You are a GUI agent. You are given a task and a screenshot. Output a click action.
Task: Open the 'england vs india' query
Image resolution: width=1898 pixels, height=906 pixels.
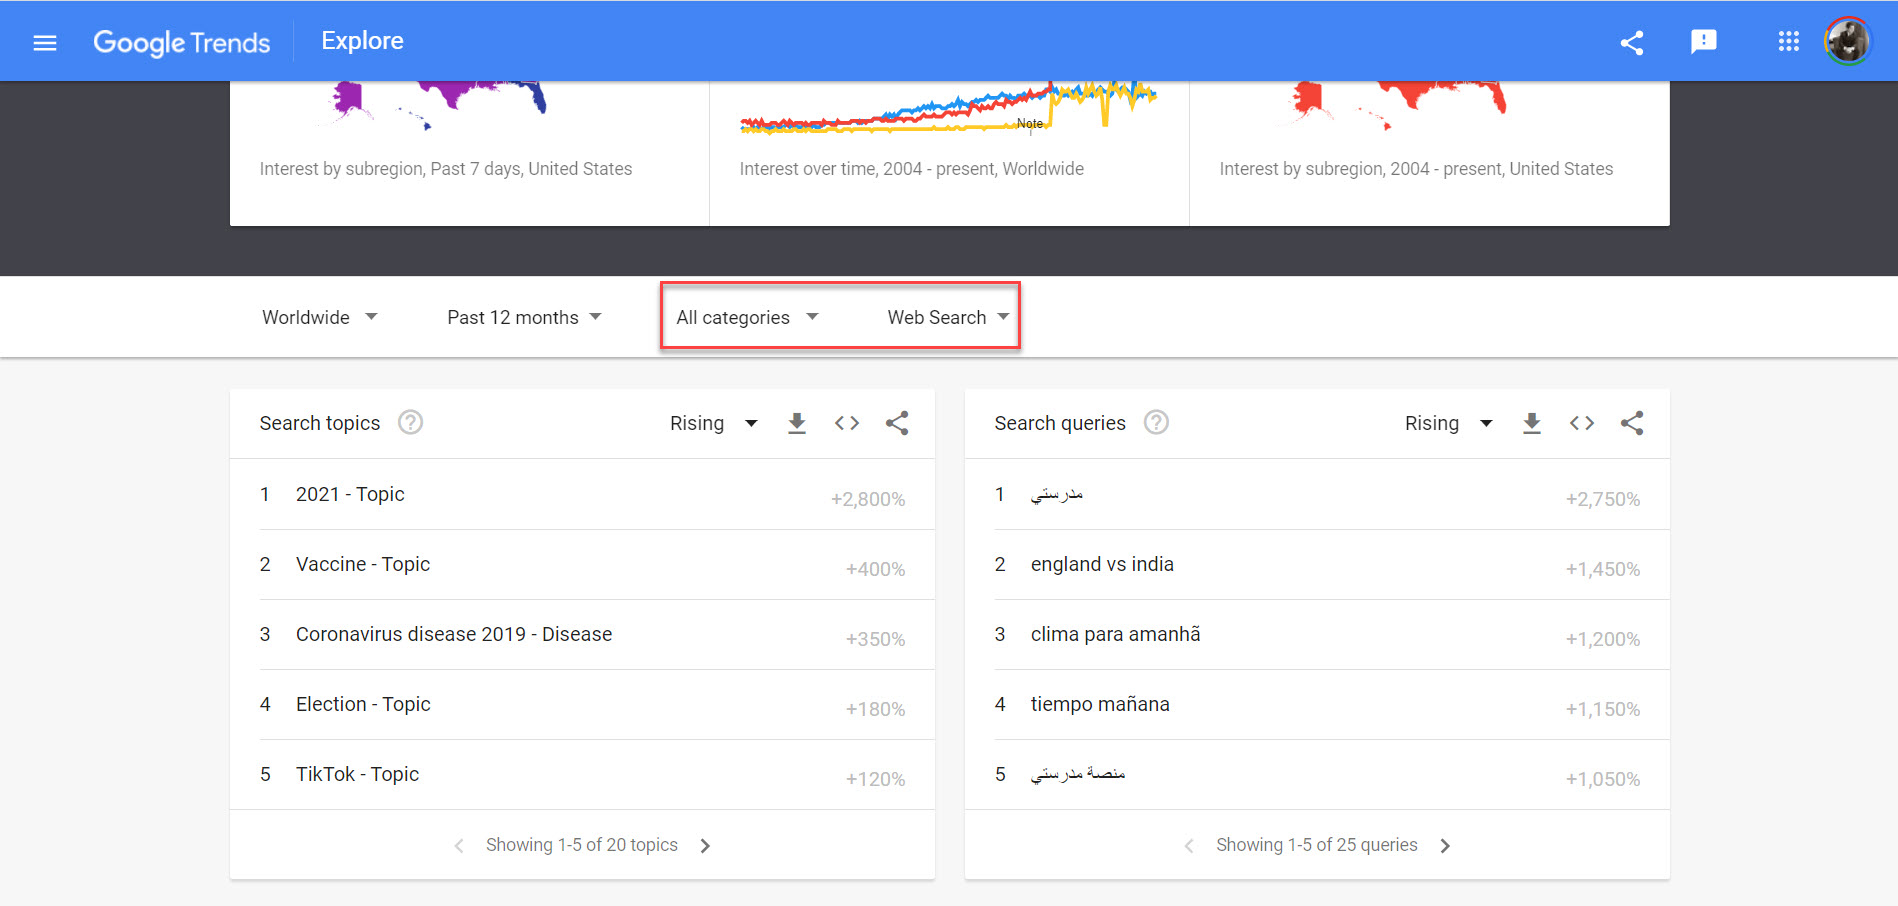point(1101,564)
